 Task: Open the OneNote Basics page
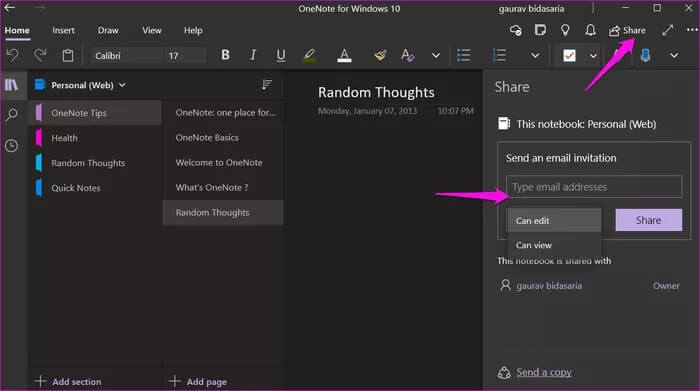[x=223, y=137]
